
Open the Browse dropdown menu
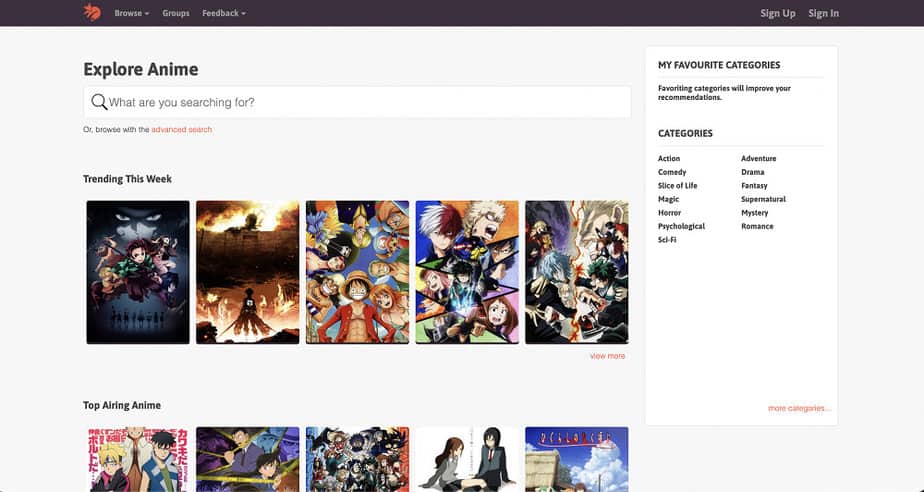[131, 13]
